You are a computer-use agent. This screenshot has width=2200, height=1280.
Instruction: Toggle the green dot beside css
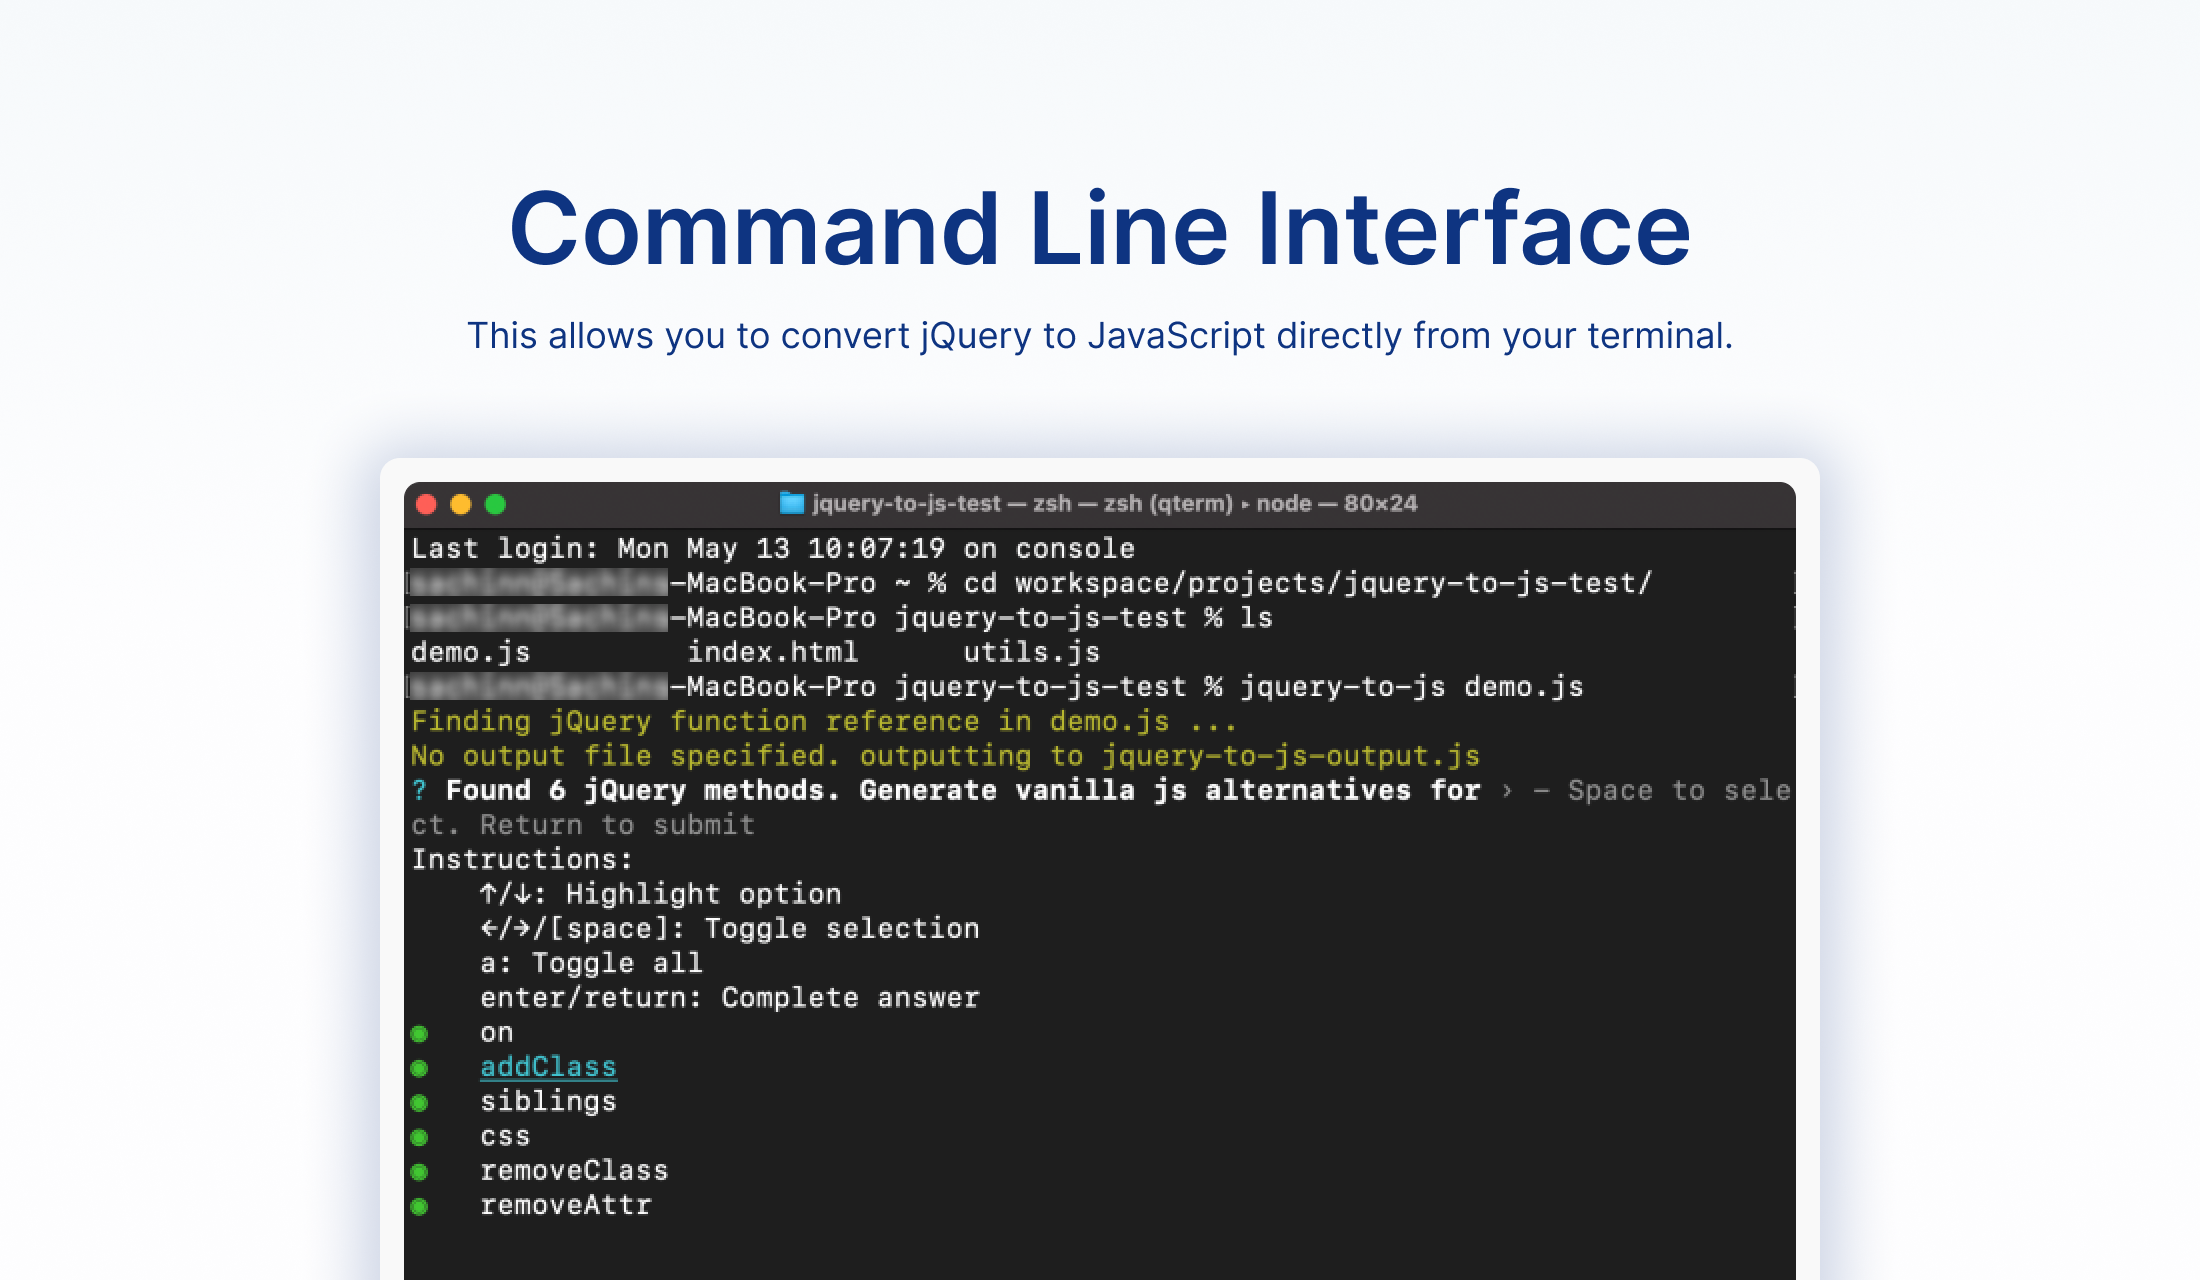tap(419, 1137)
